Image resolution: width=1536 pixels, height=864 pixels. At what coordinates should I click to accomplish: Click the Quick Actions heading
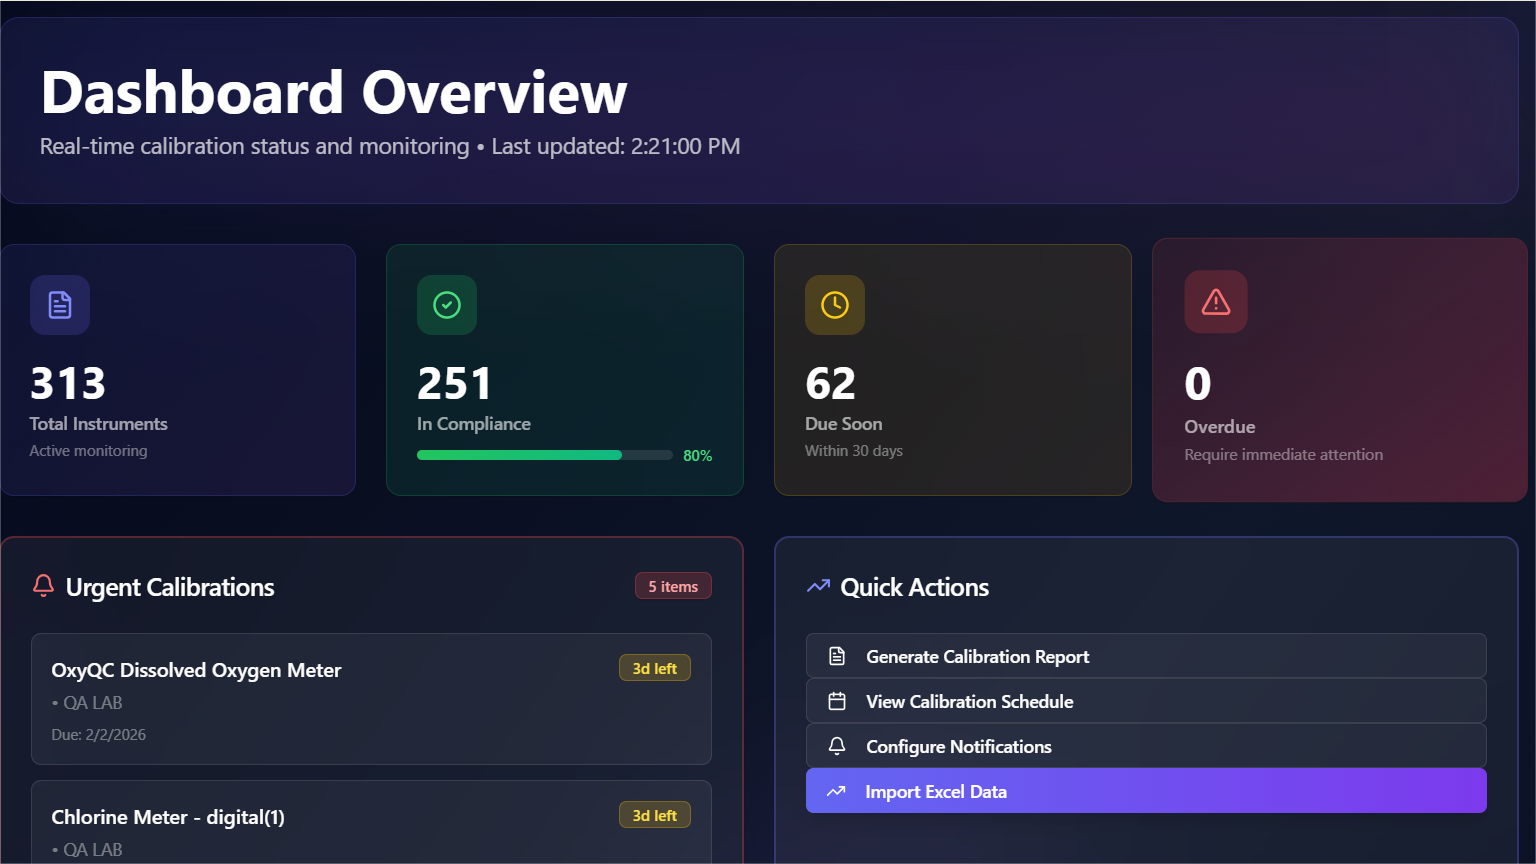tap(915, 587)
